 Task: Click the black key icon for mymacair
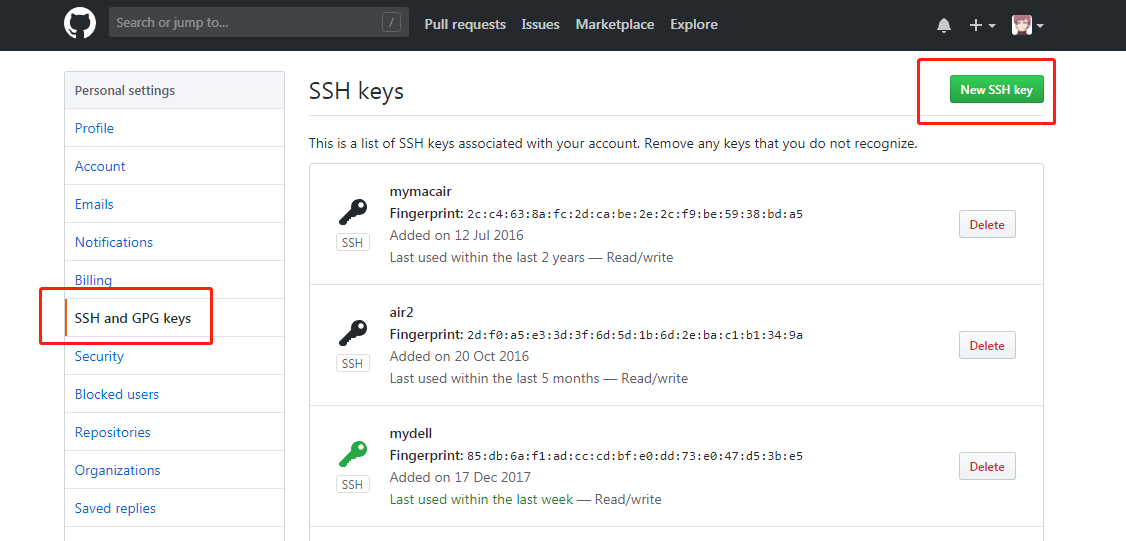(x=352, y=213)
